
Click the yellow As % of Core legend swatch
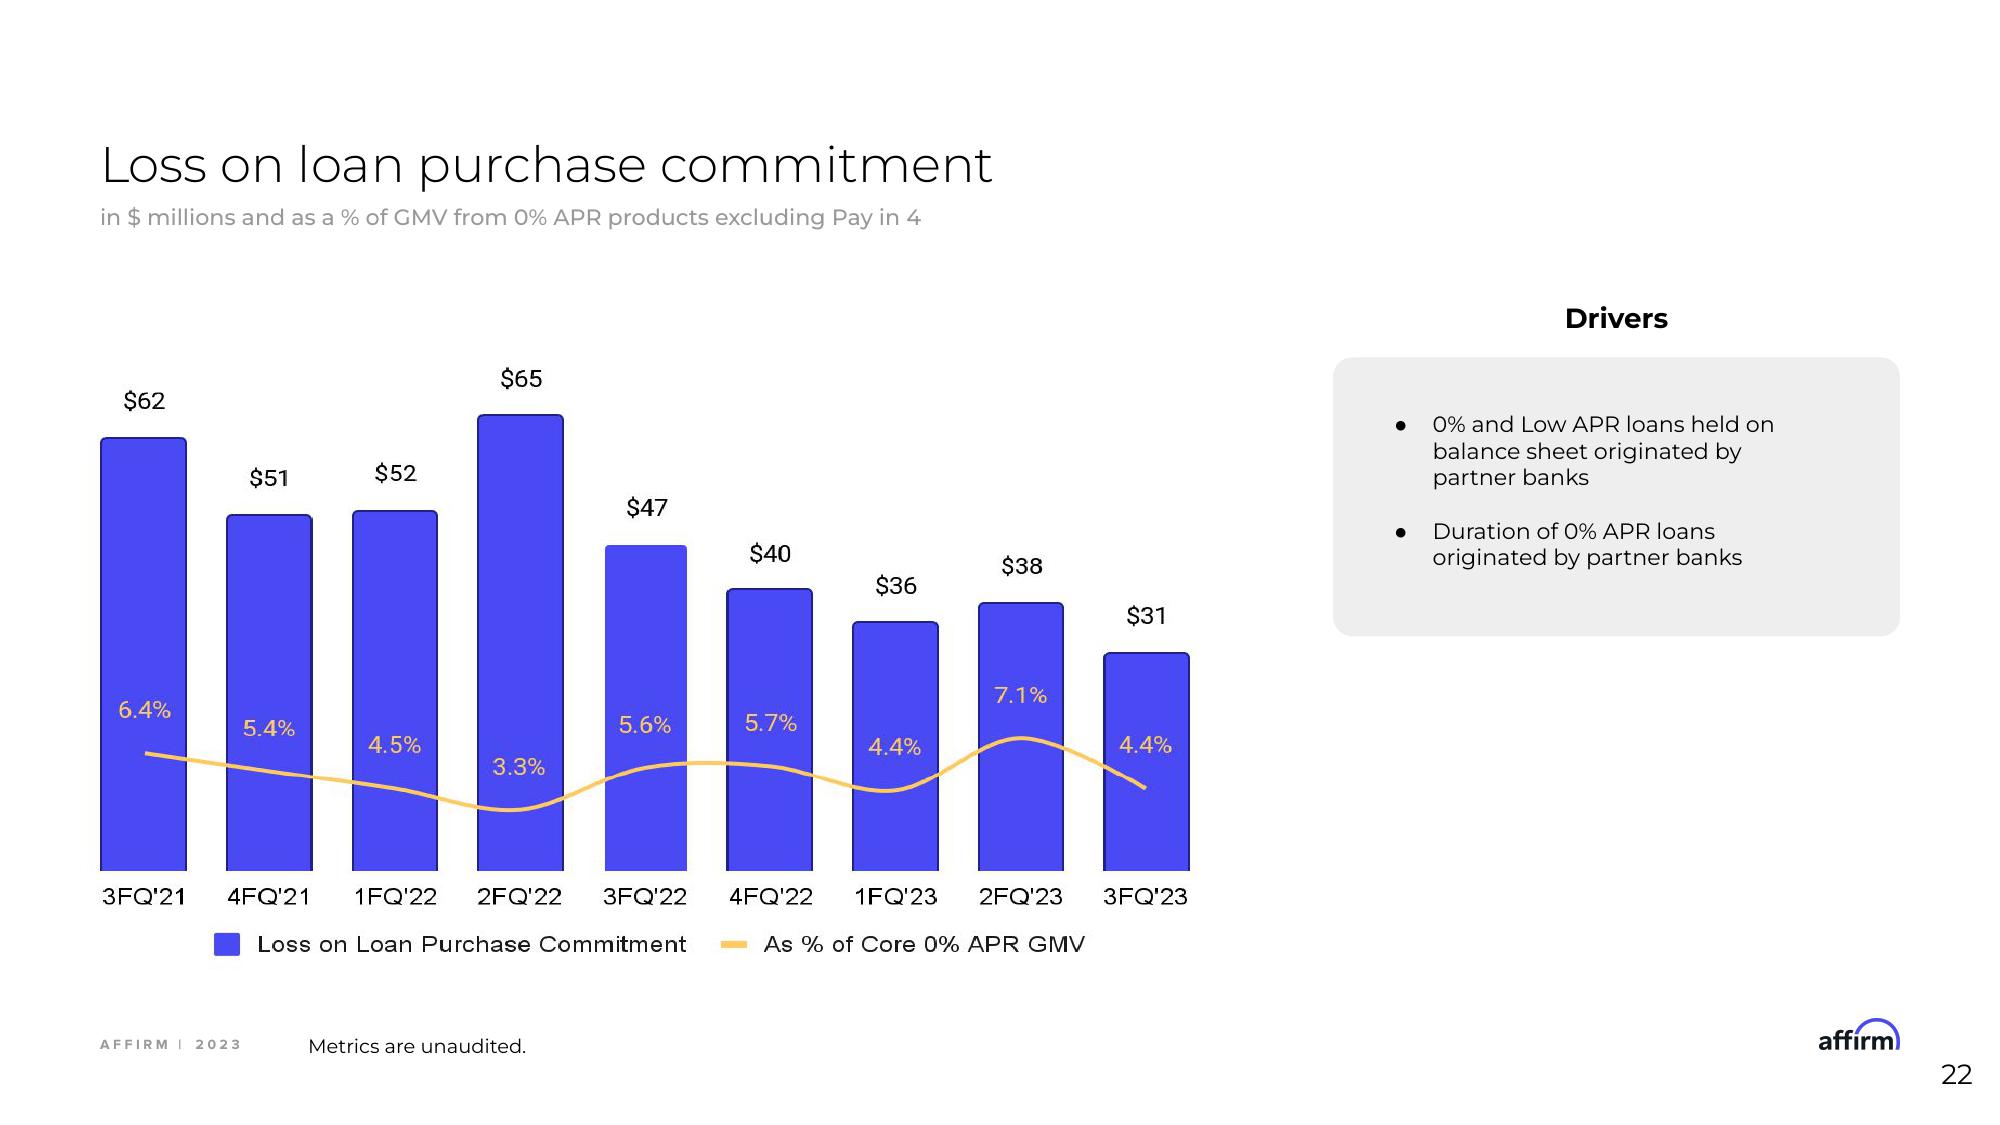[x=734, y=944]
